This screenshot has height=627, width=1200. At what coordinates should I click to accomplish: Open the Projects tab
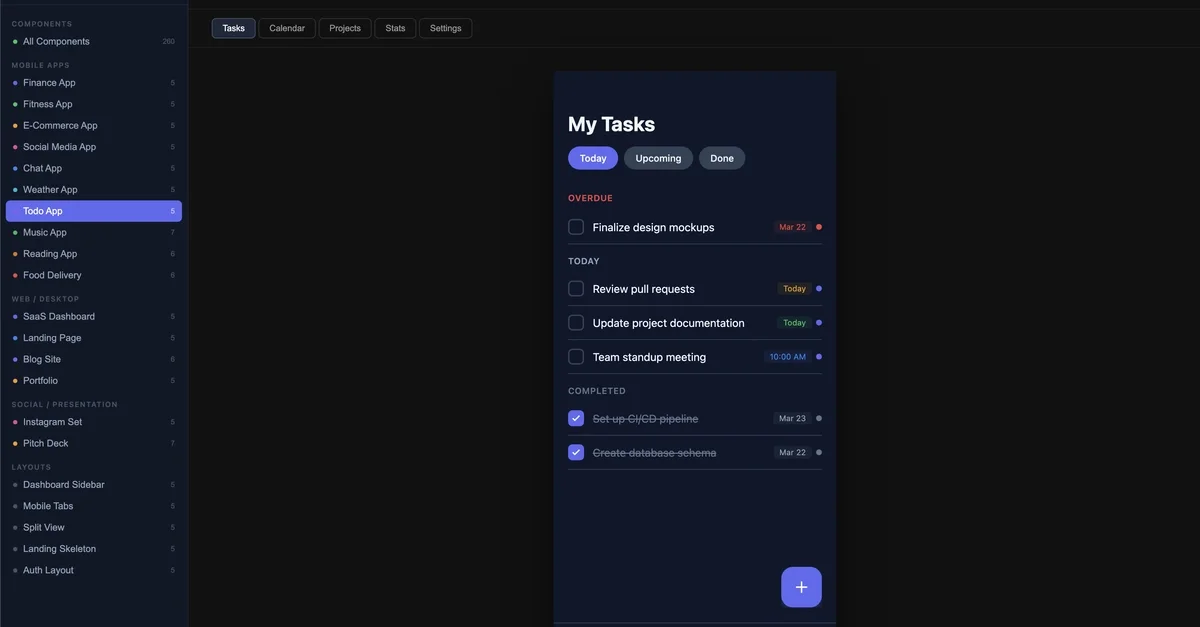click(345, 28)
